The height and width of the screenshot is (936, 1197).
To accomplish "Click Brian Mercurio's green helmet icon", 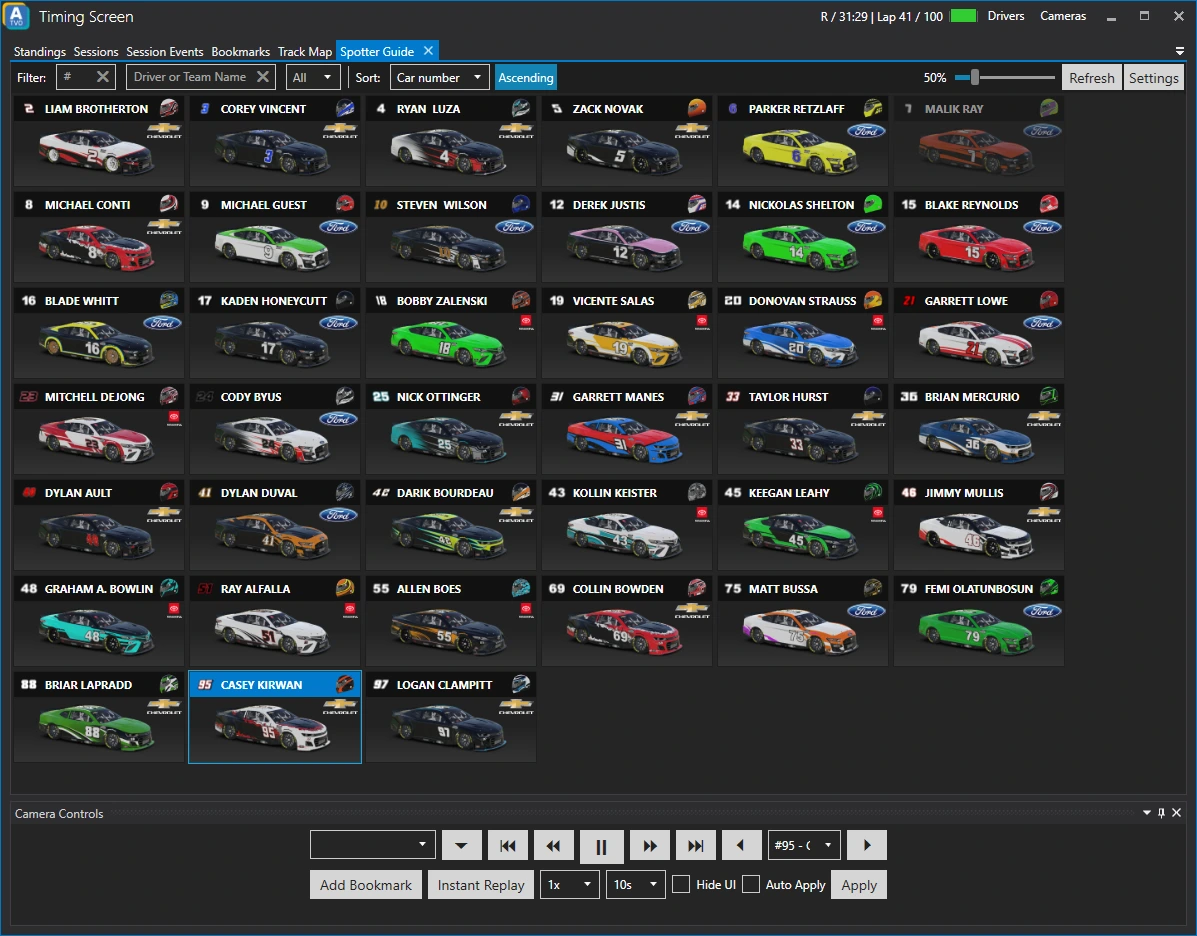I will (x=1049, y=396).
